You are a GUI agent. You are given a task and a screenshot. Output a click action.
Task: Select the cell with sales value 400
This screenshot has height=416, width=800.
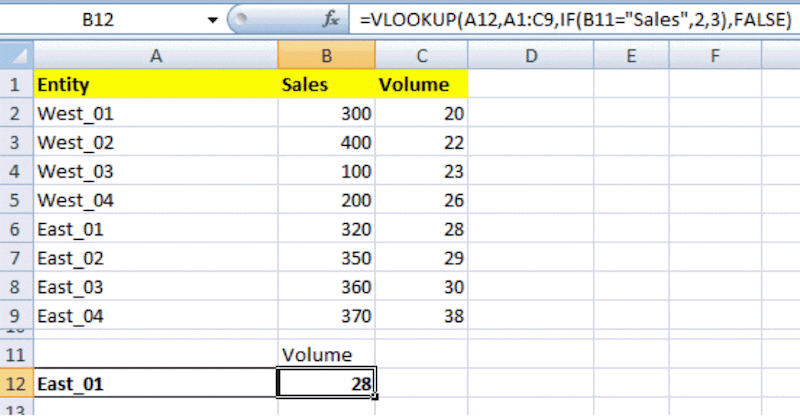(x=327, y=143)
